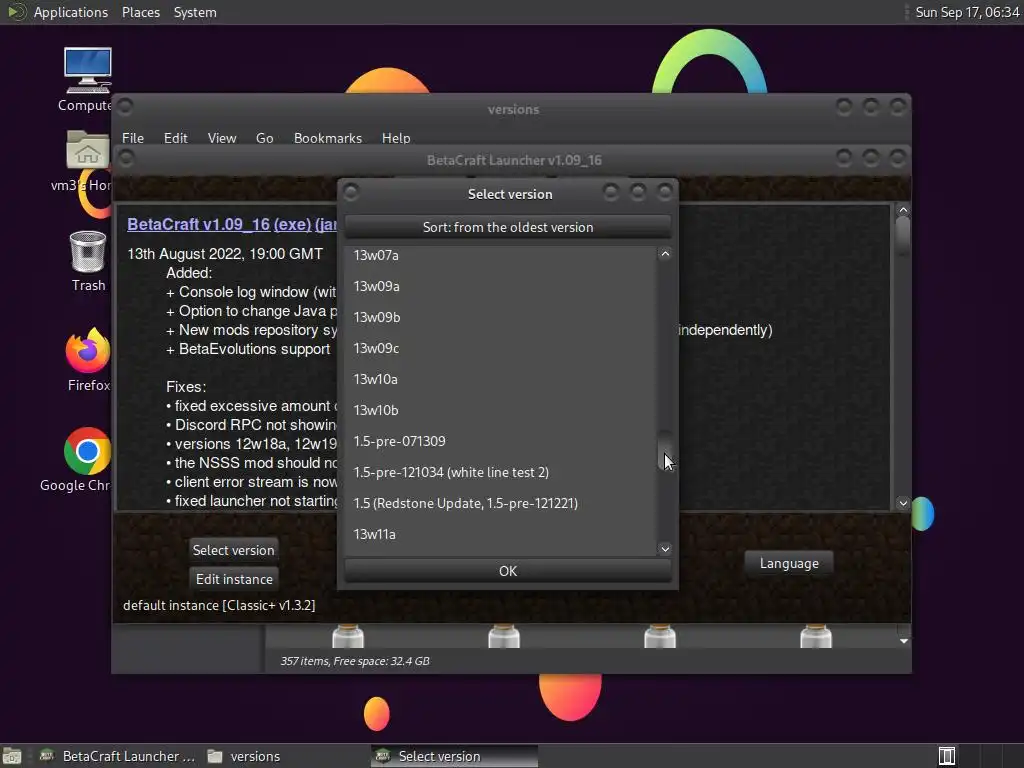Screen dimensions: 1024x768
Task: Open File menu in versions window
Action: [133, 138]
